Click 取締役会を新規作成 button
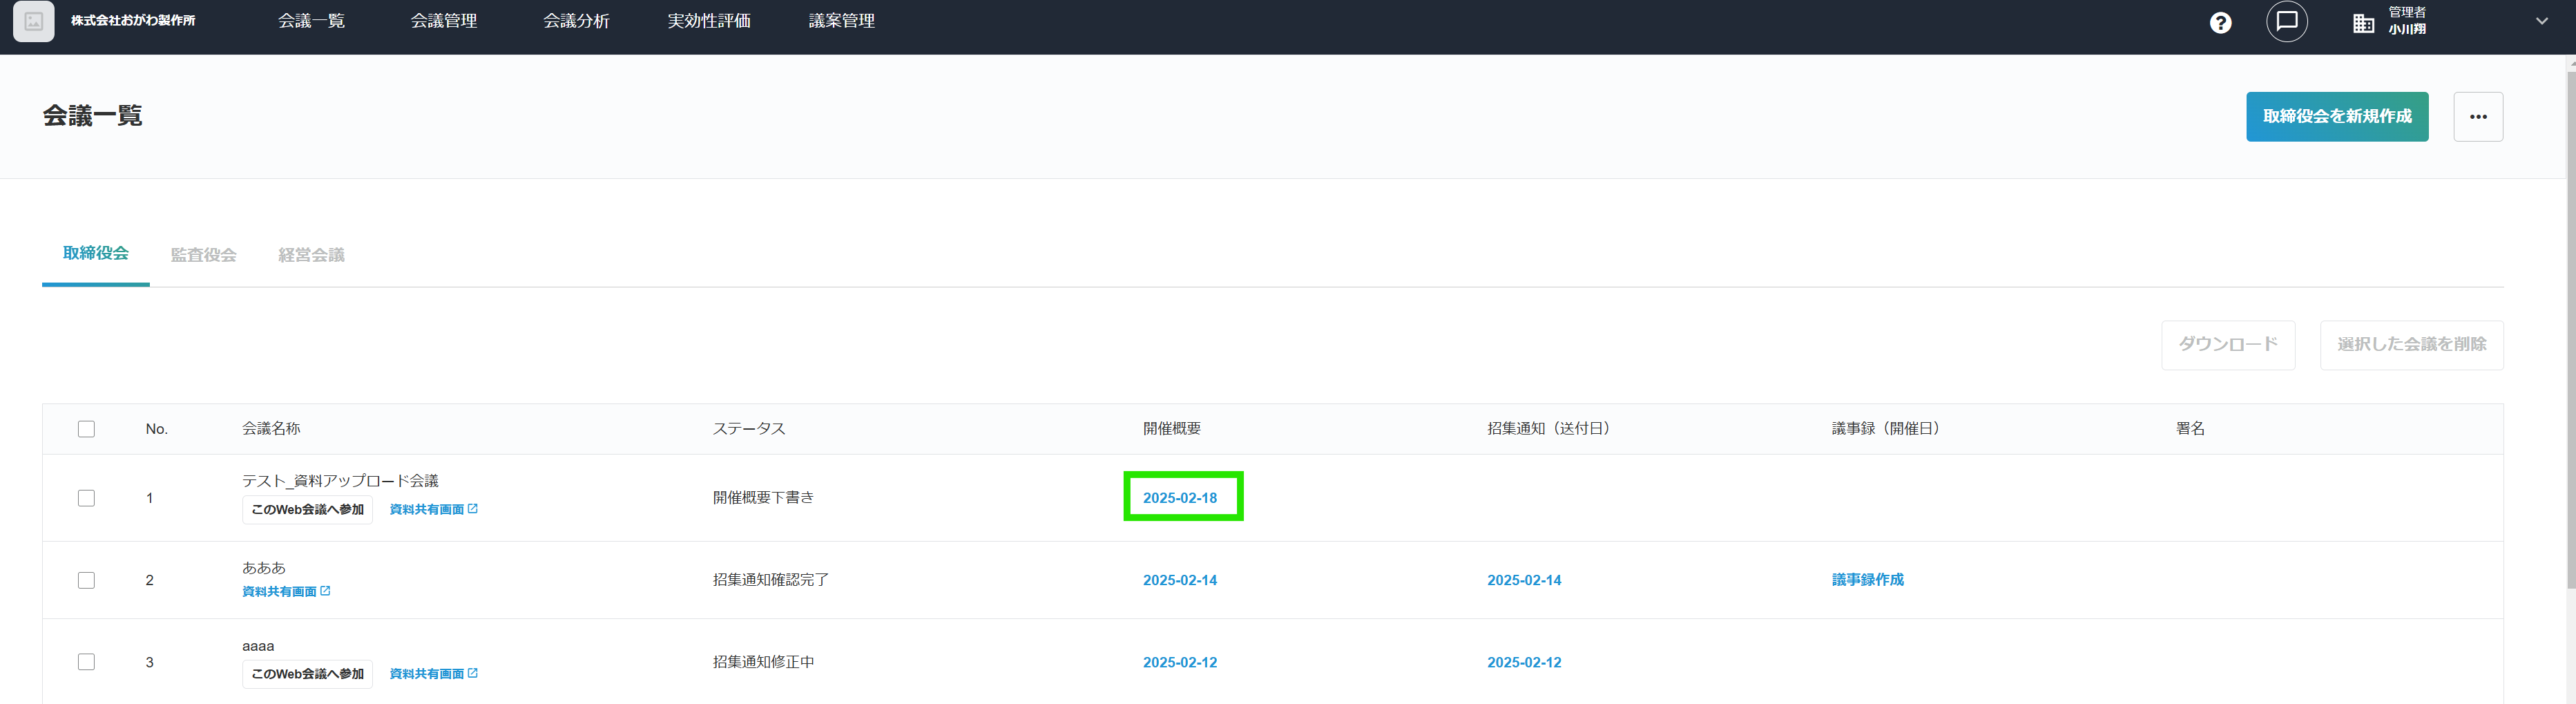 pyautogui.click(x=2336, y=117)
